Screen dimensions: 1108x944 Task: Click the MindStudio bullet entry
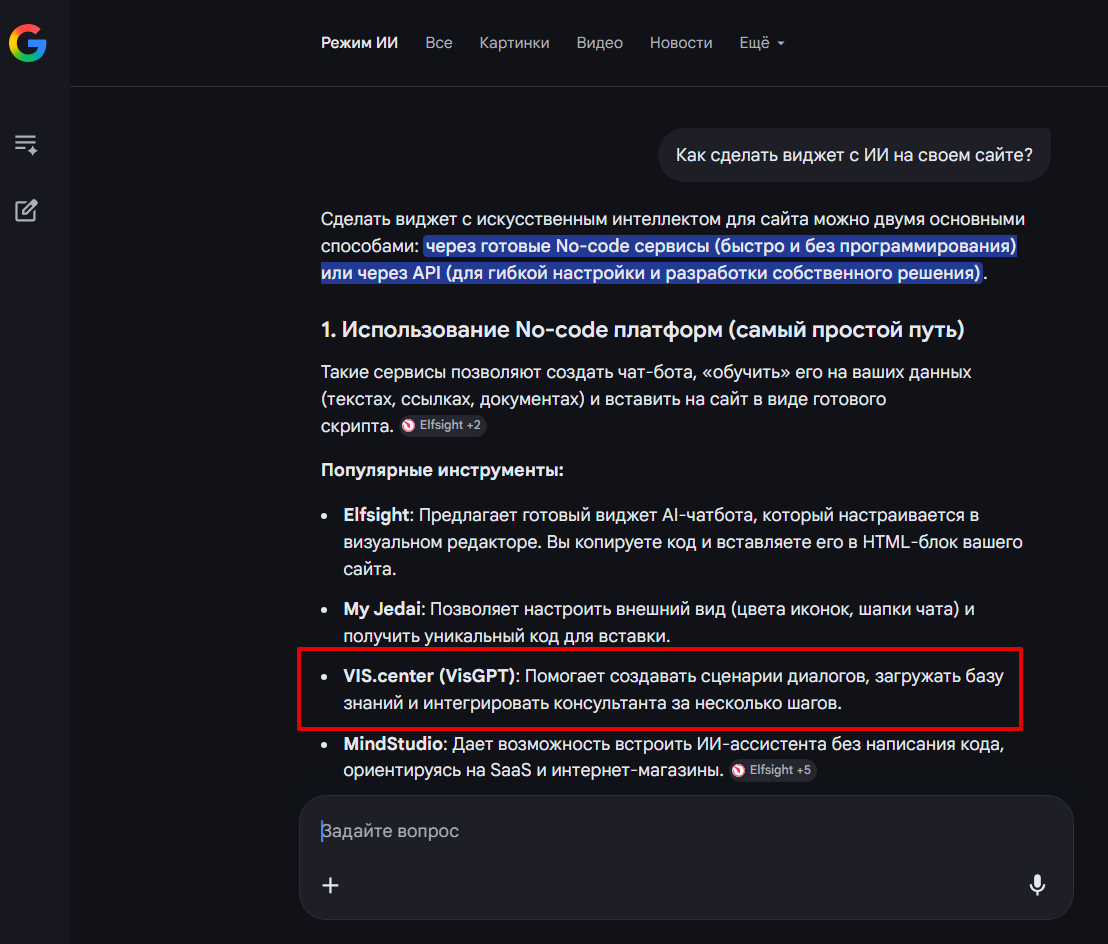(660, 757)
